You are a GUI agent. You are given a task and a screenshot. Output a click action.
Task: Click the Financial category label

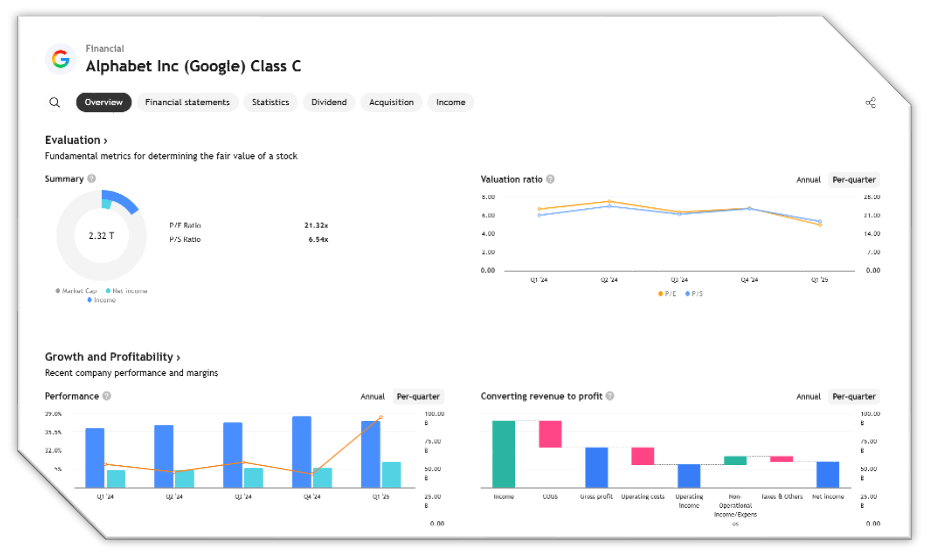[105, 49]
